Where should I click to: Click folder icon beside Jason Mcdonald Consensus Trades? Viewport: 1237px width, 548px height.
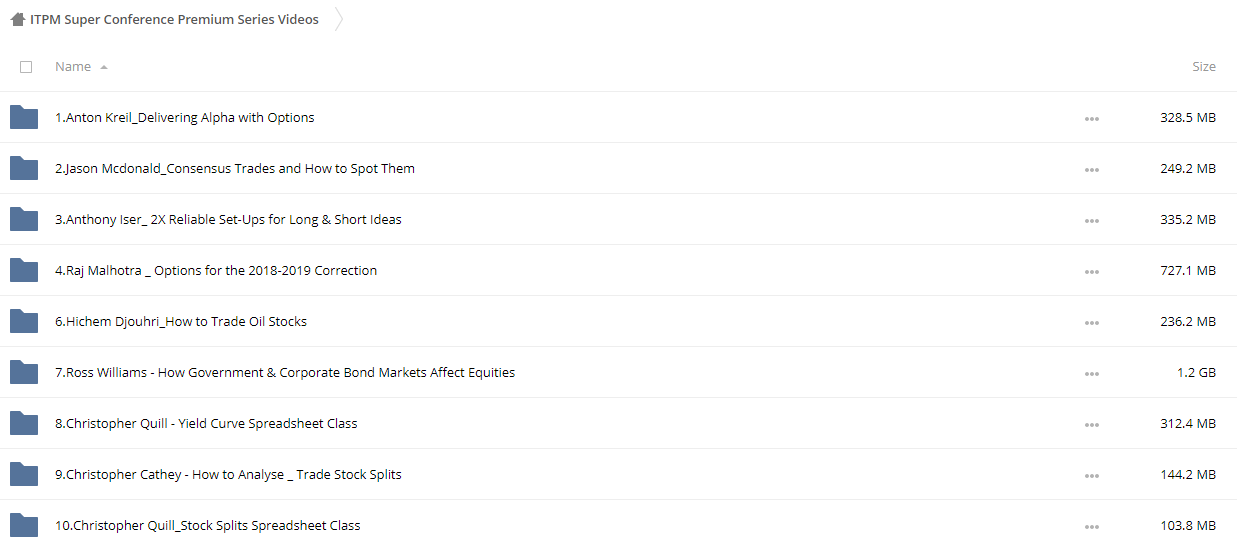24,168
